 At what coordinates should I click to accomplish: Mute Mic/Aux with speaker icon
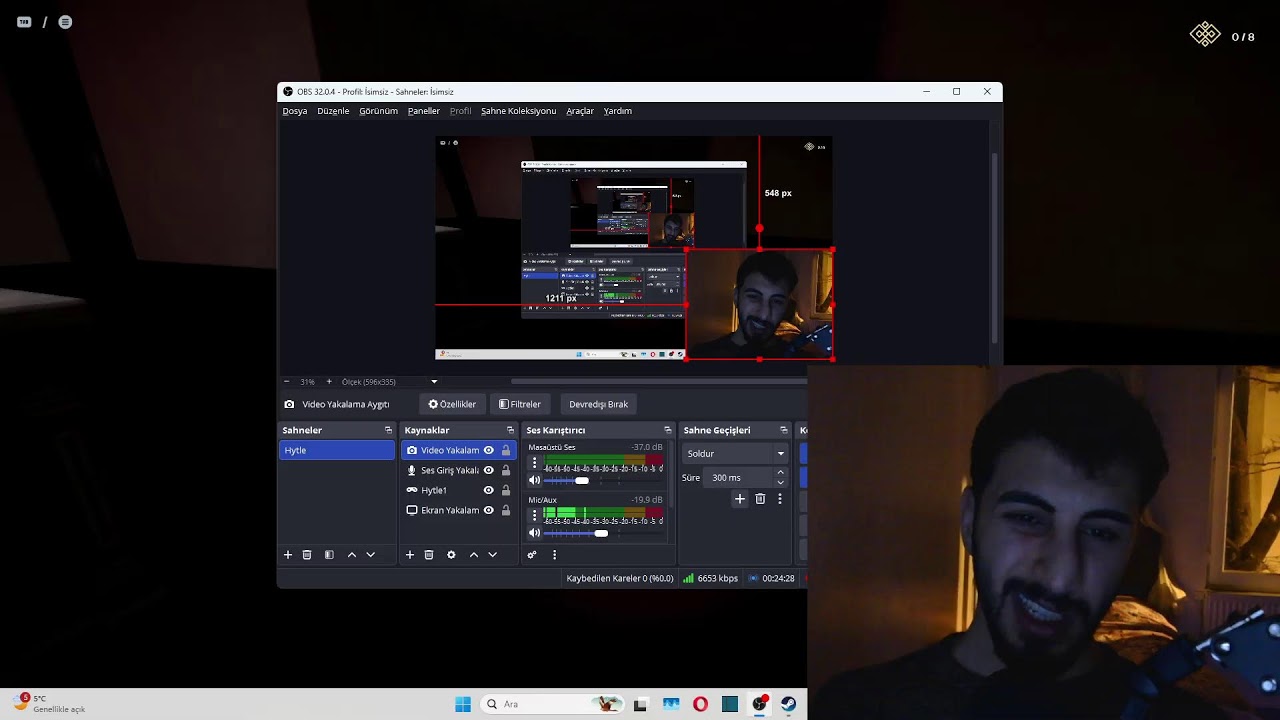pyautogui.click(x=534, y=533)
